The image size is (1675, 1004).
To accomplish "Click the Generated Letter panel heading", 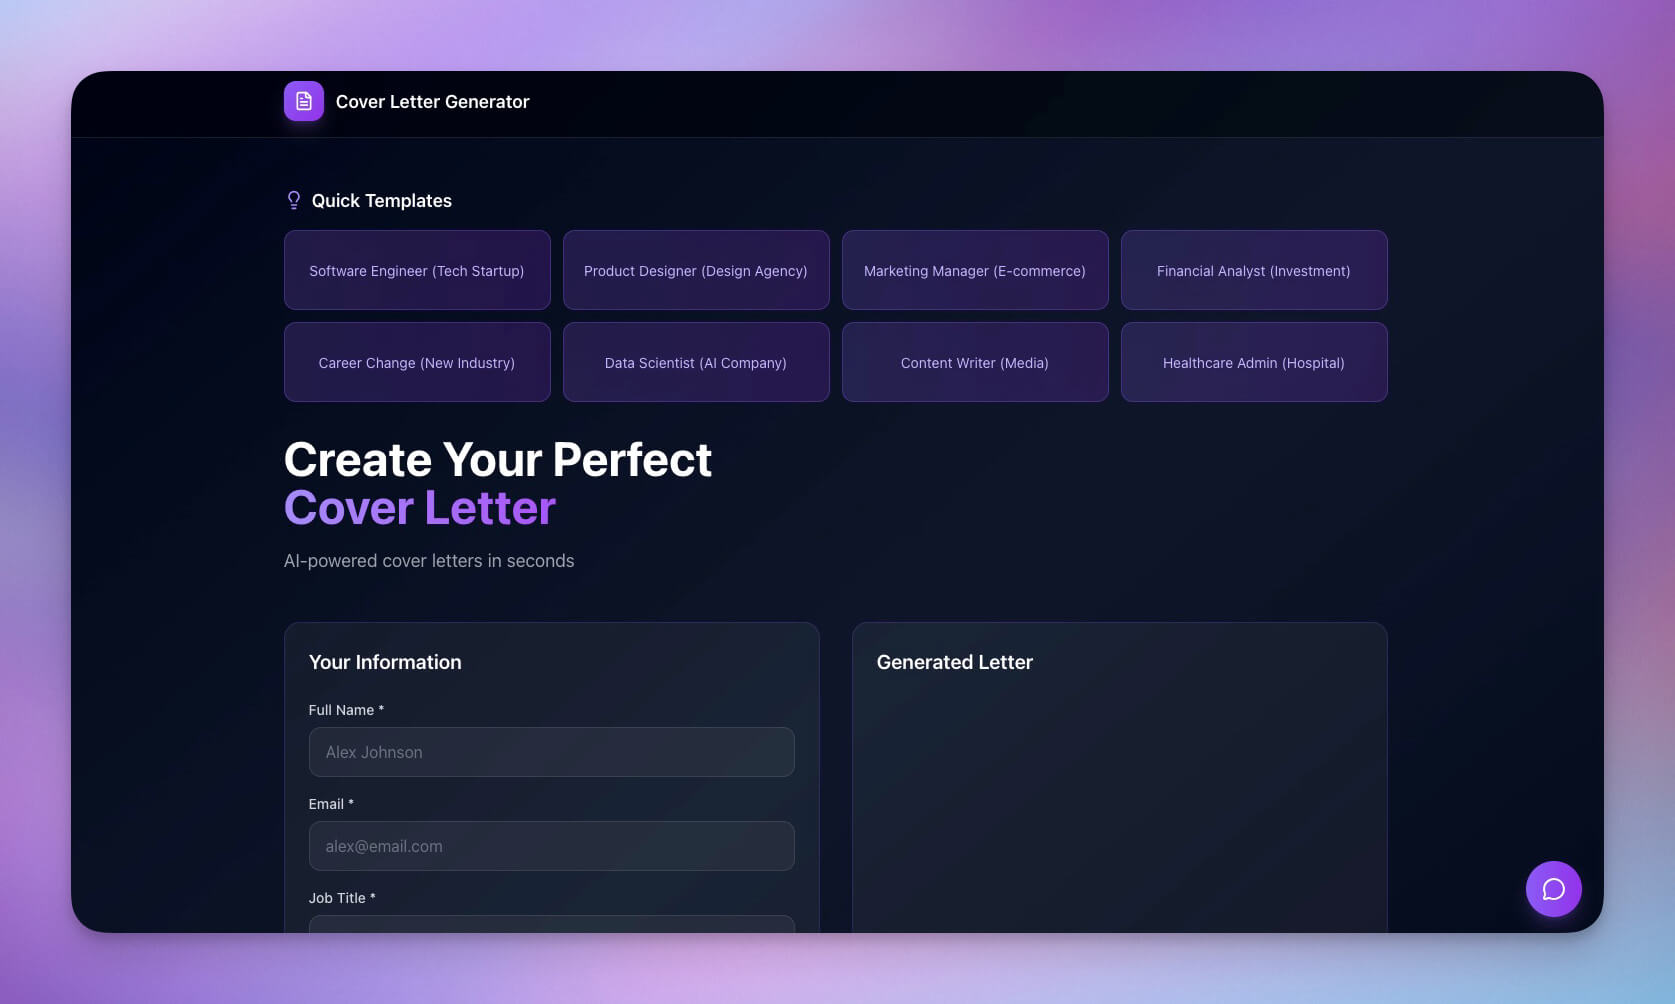I will pos(954,662).
